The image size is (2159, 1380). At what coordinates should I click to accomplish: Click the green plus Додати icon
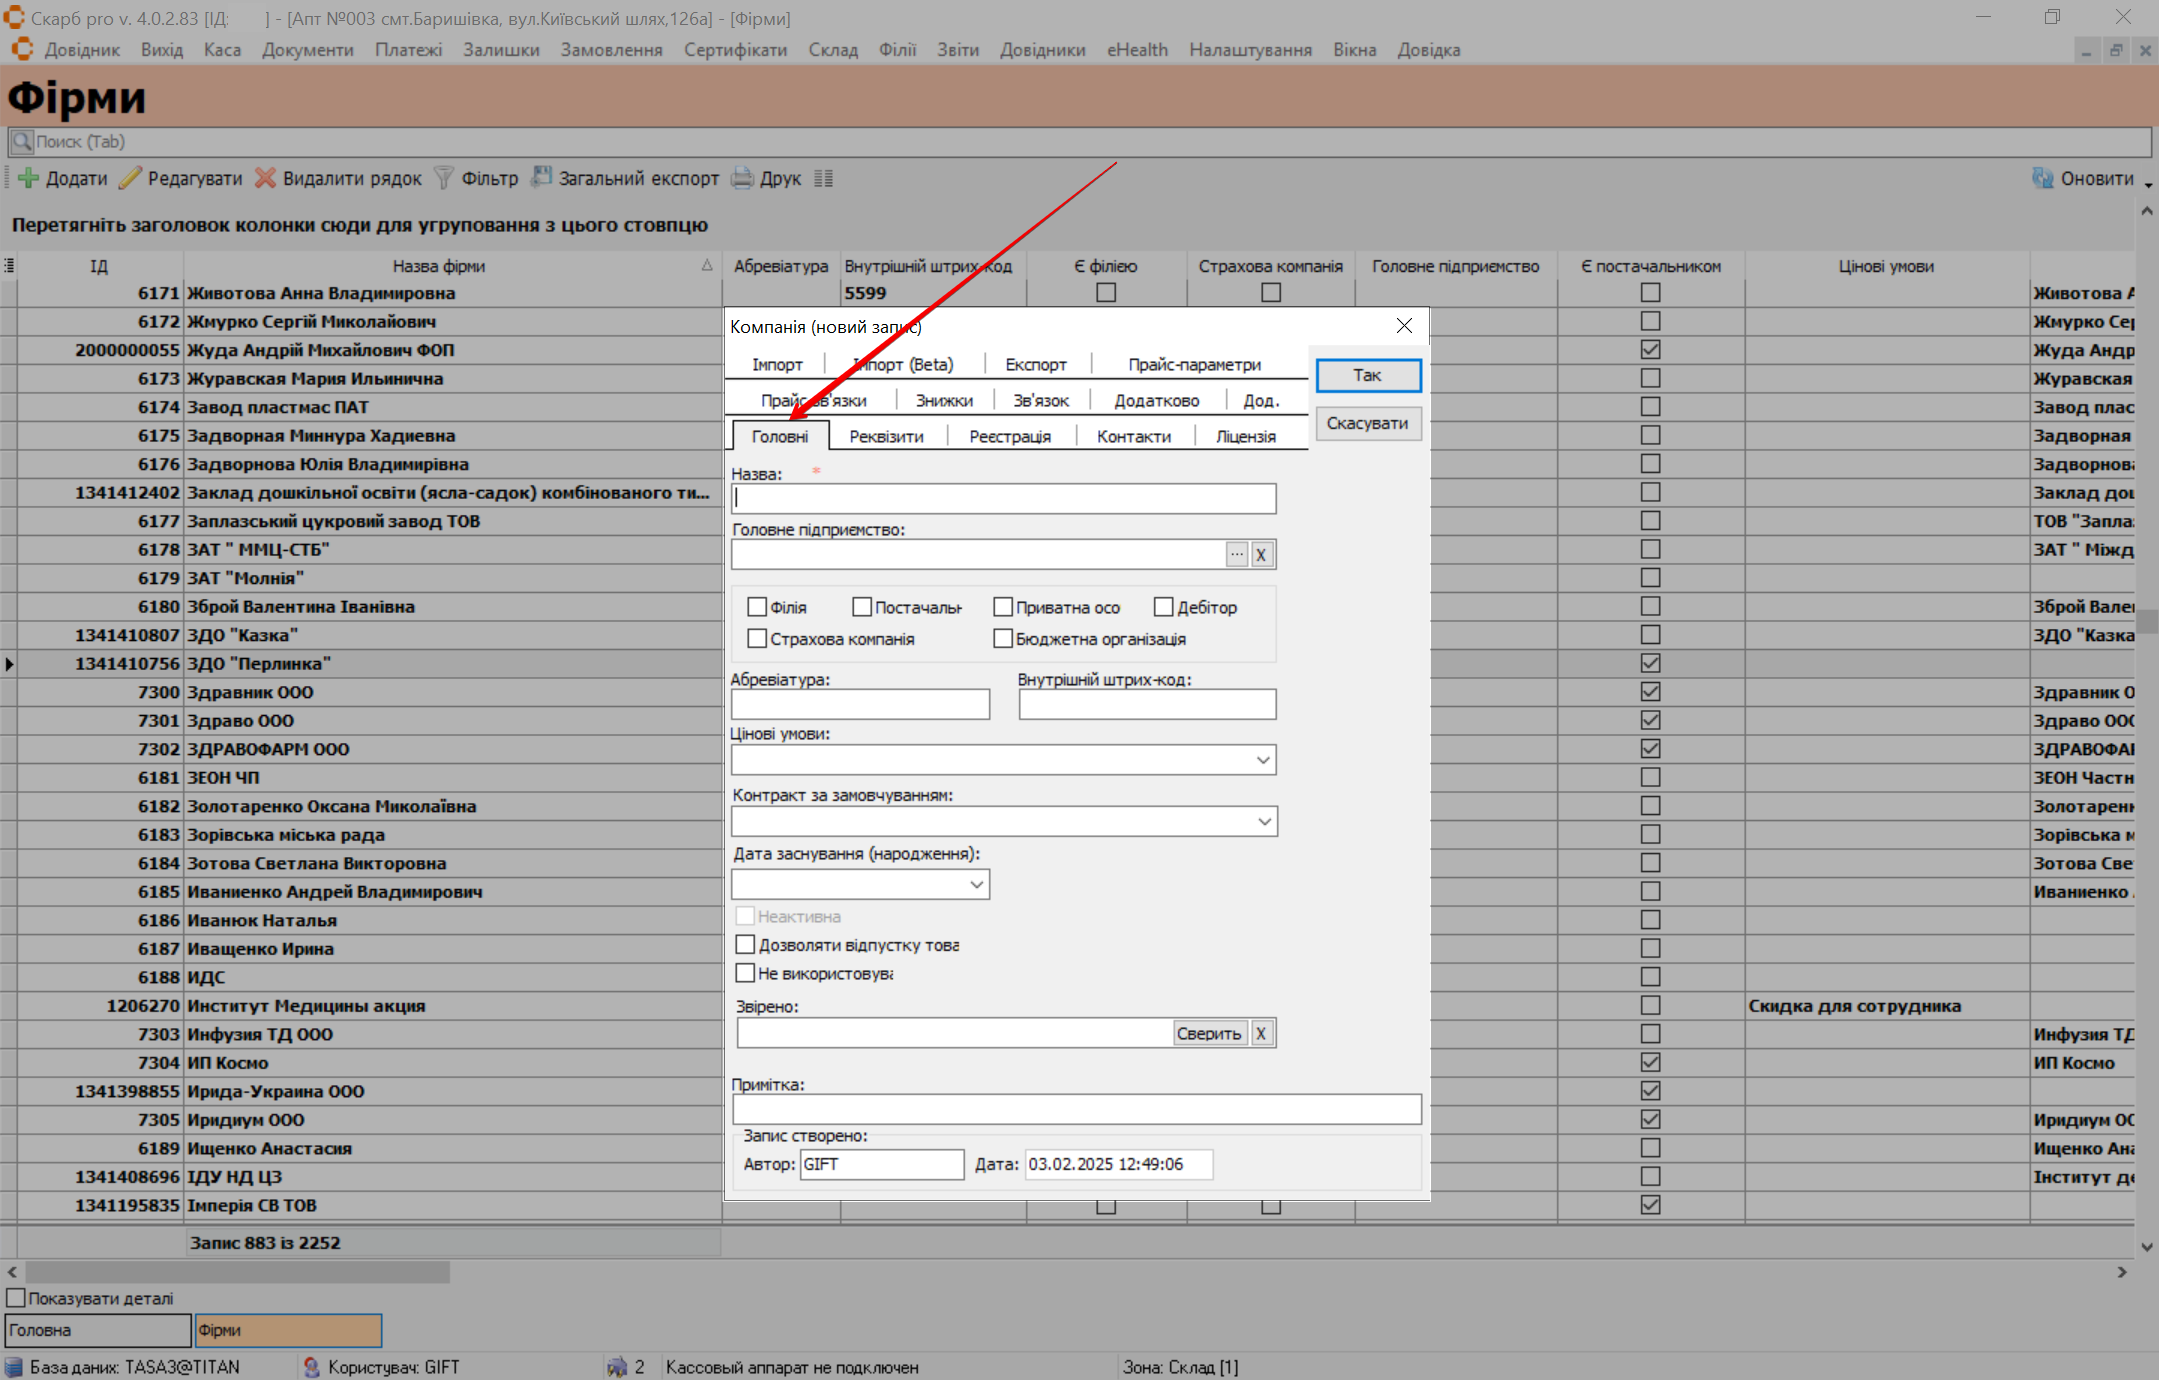29,178
